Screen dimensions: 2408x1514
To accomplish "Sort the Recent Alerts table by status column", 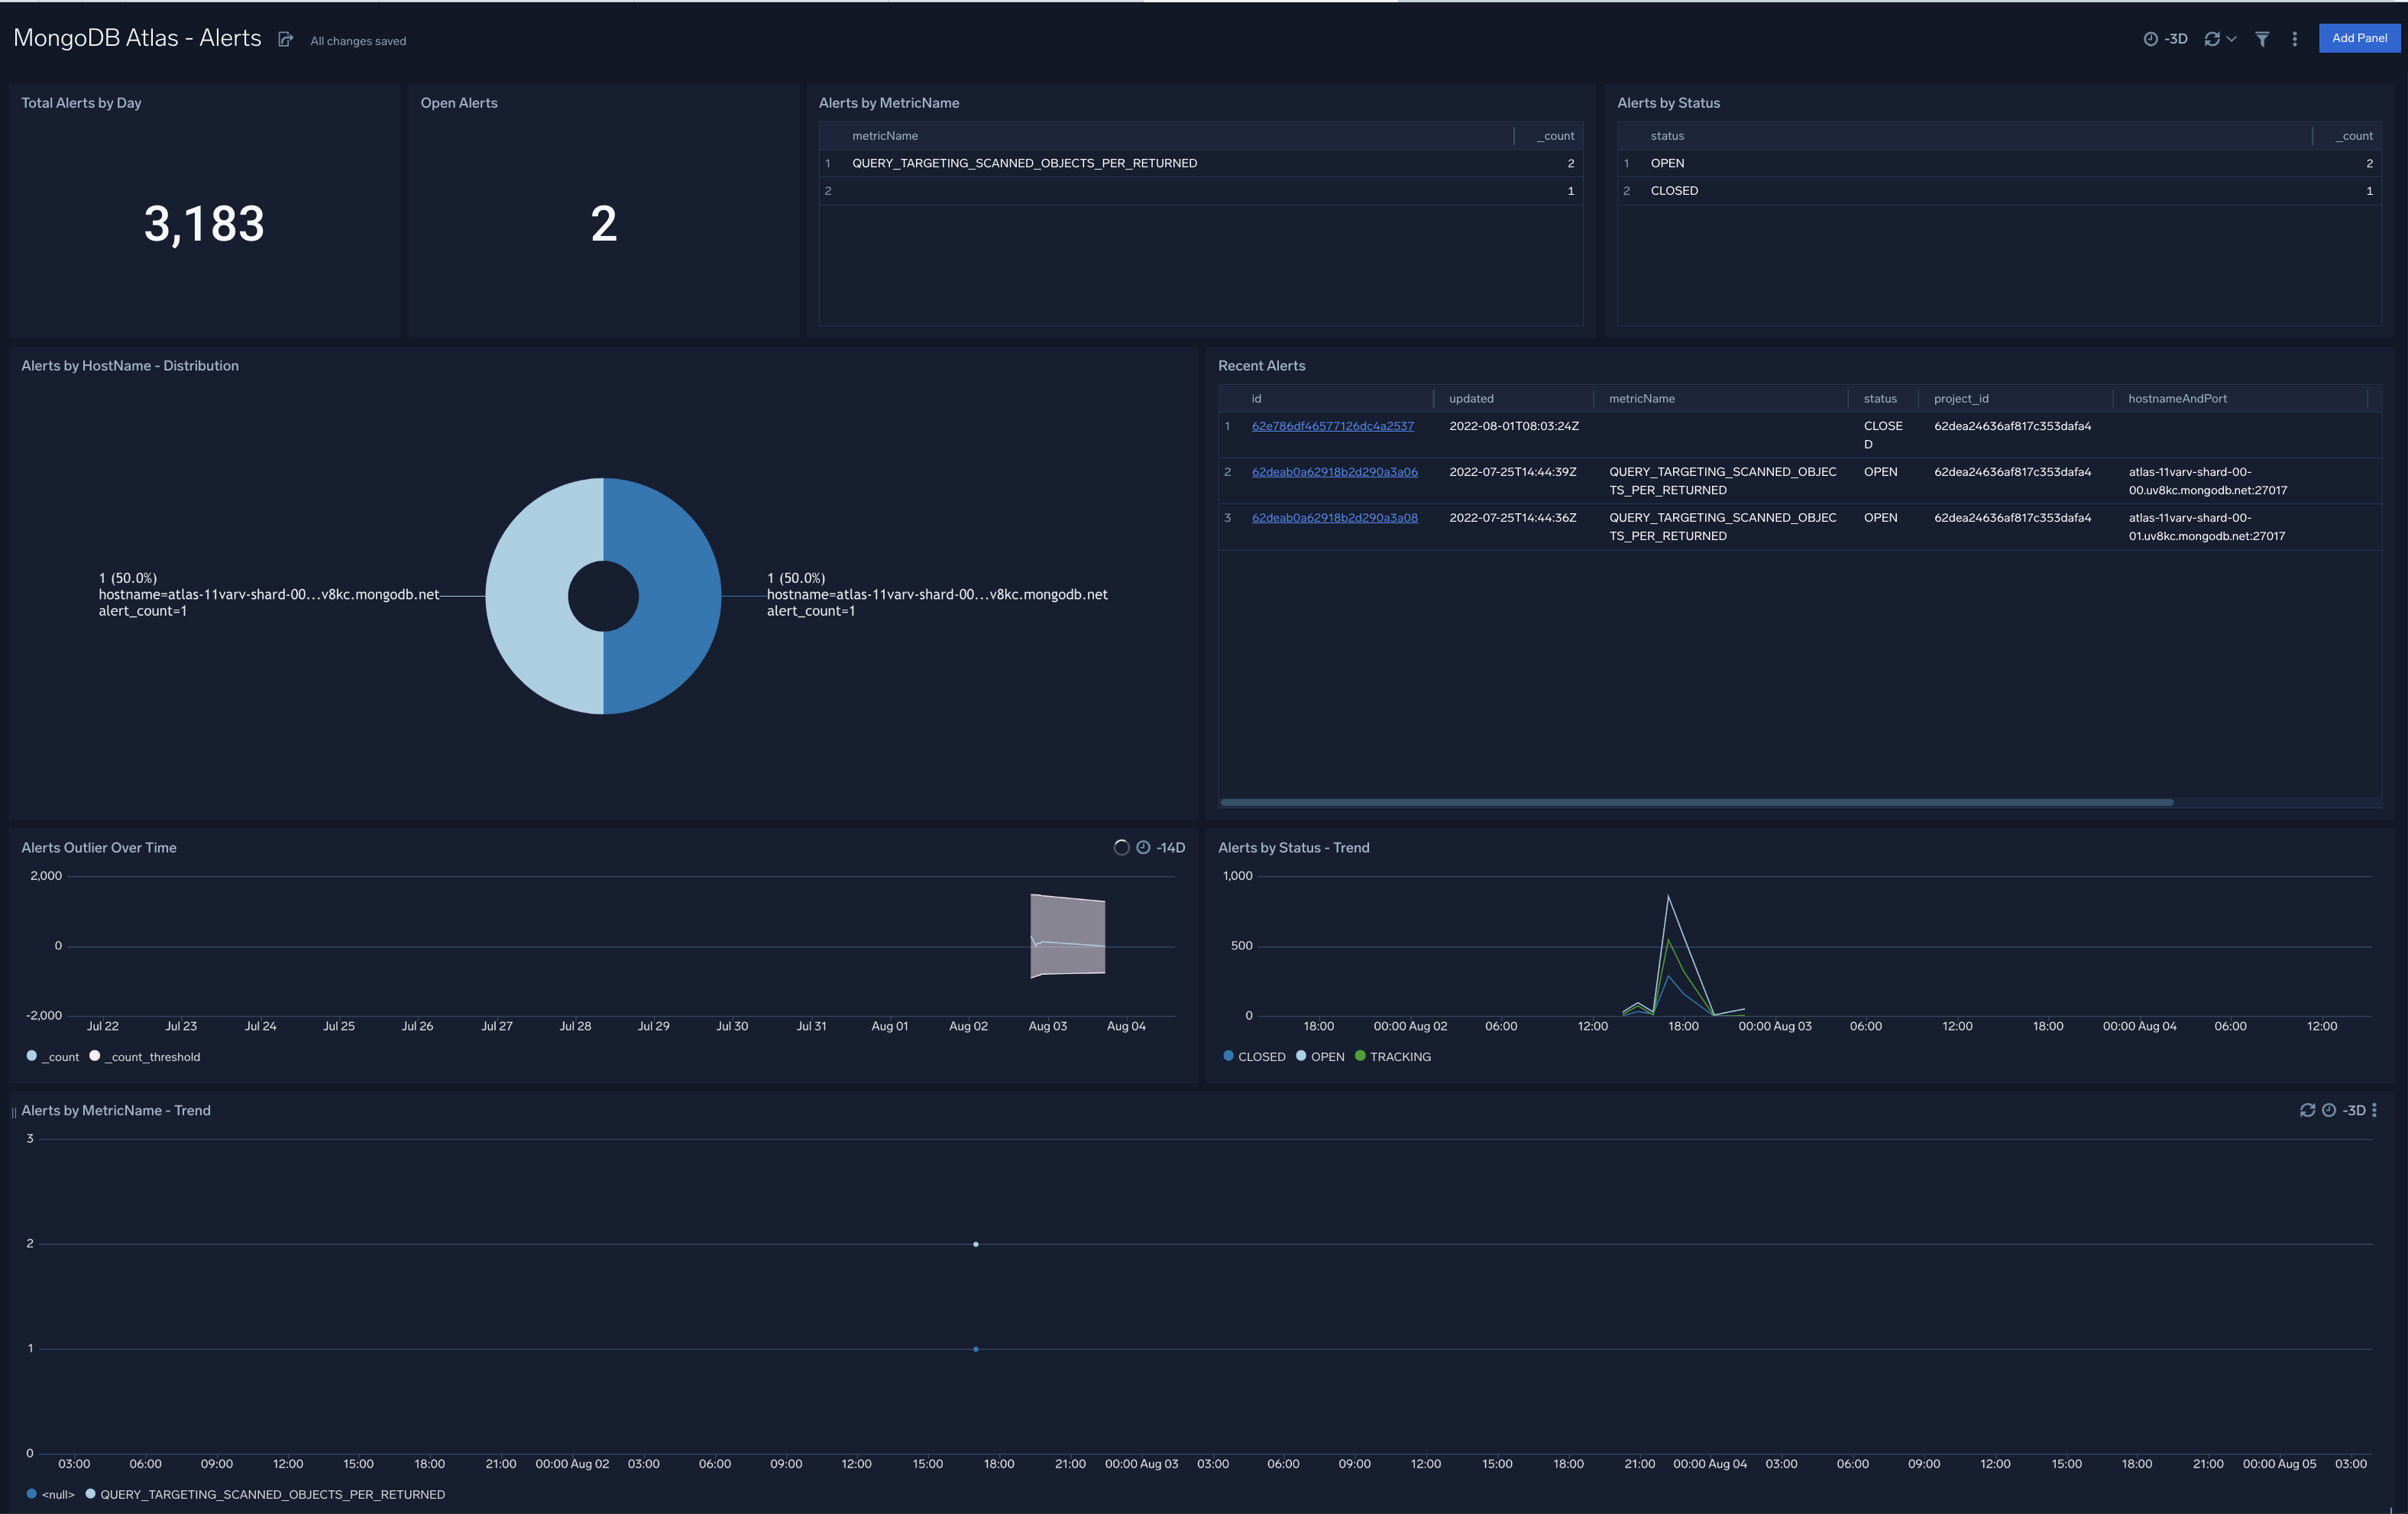I will 1880,398.
